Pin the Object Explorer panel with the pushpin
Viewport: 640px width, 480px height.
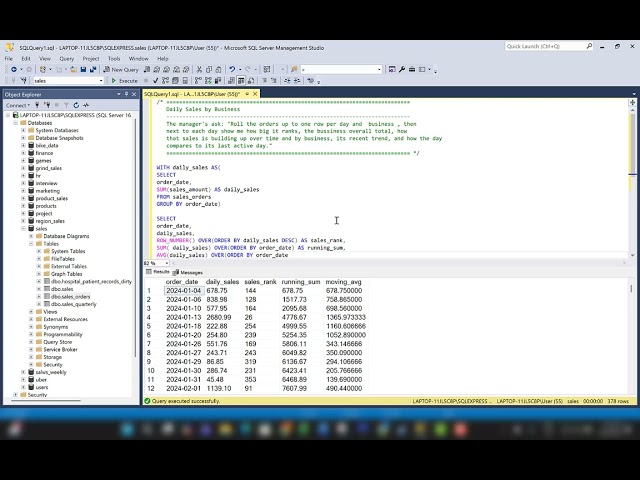click(127, 94)
